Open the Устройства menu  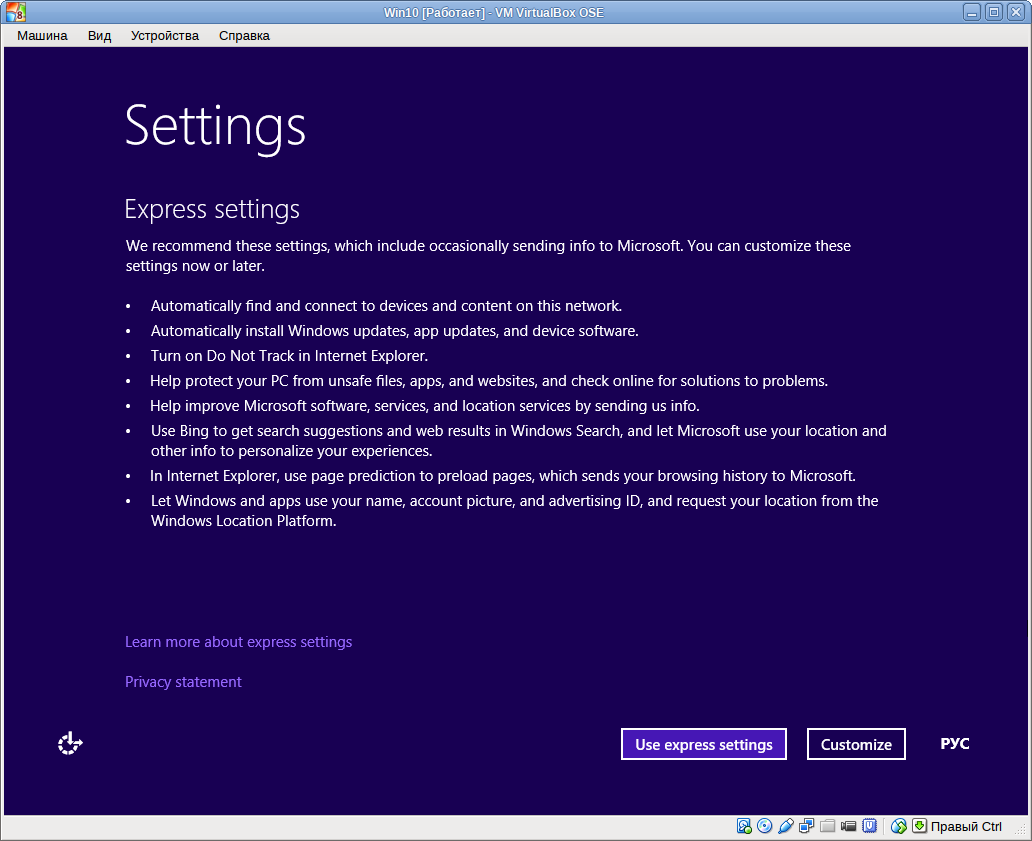165,36
